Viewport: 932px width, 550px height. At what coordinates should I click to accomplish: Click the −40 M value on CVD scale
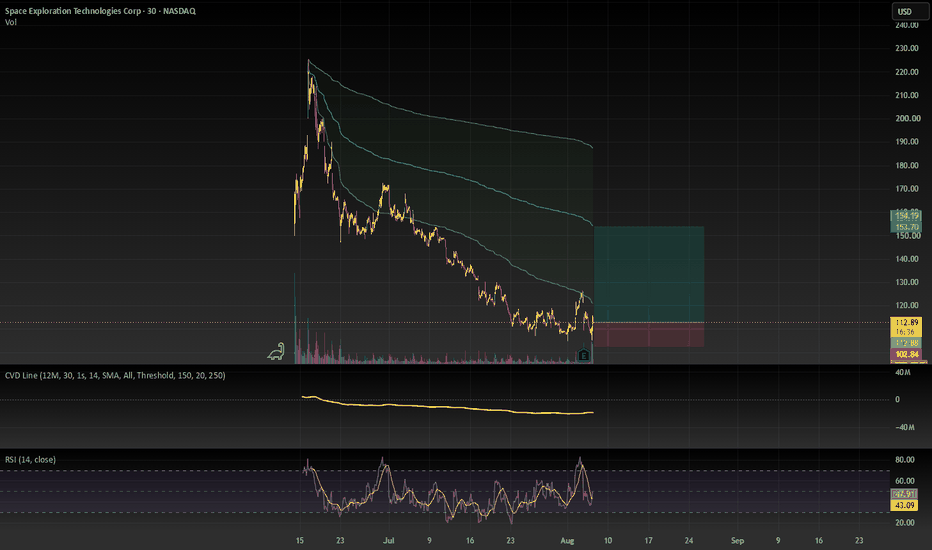[x=905, y=428]
